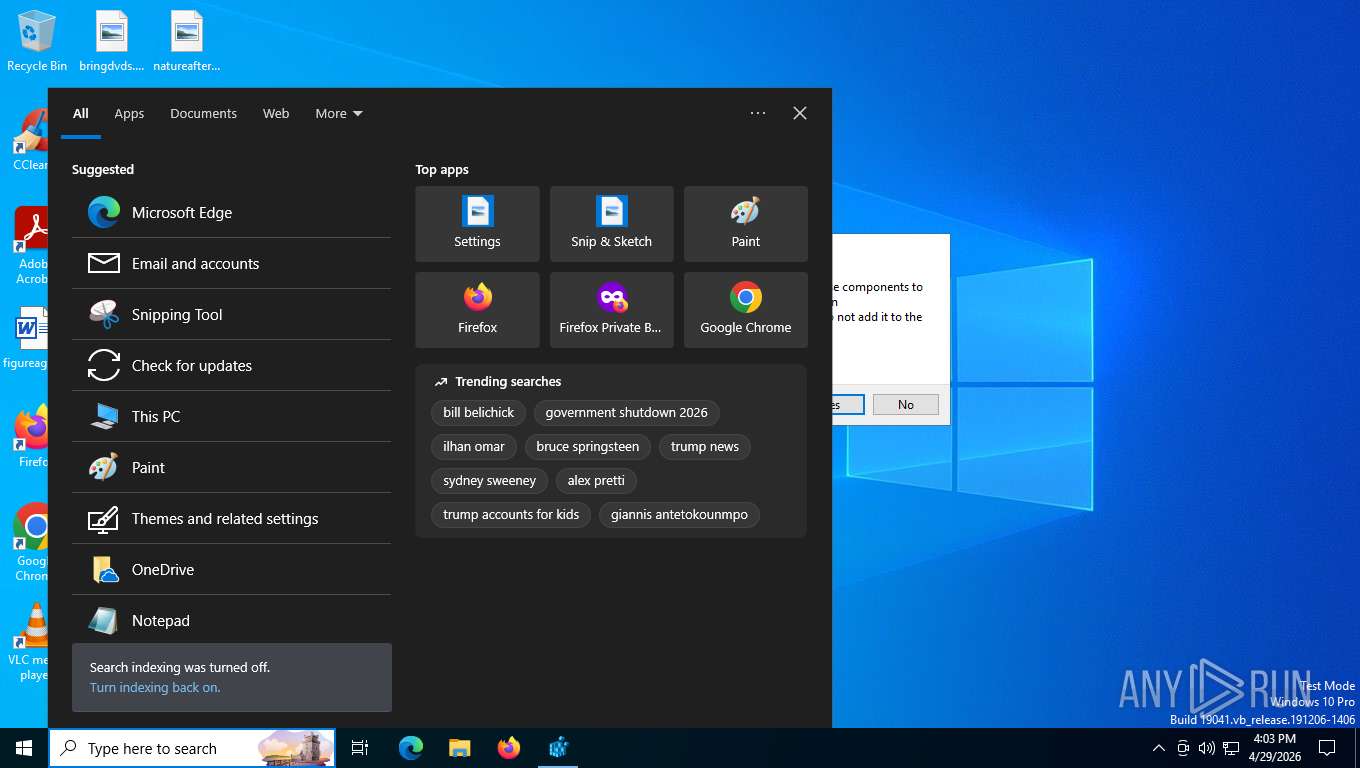Search trending trump accounts for kids

point(511,514)
